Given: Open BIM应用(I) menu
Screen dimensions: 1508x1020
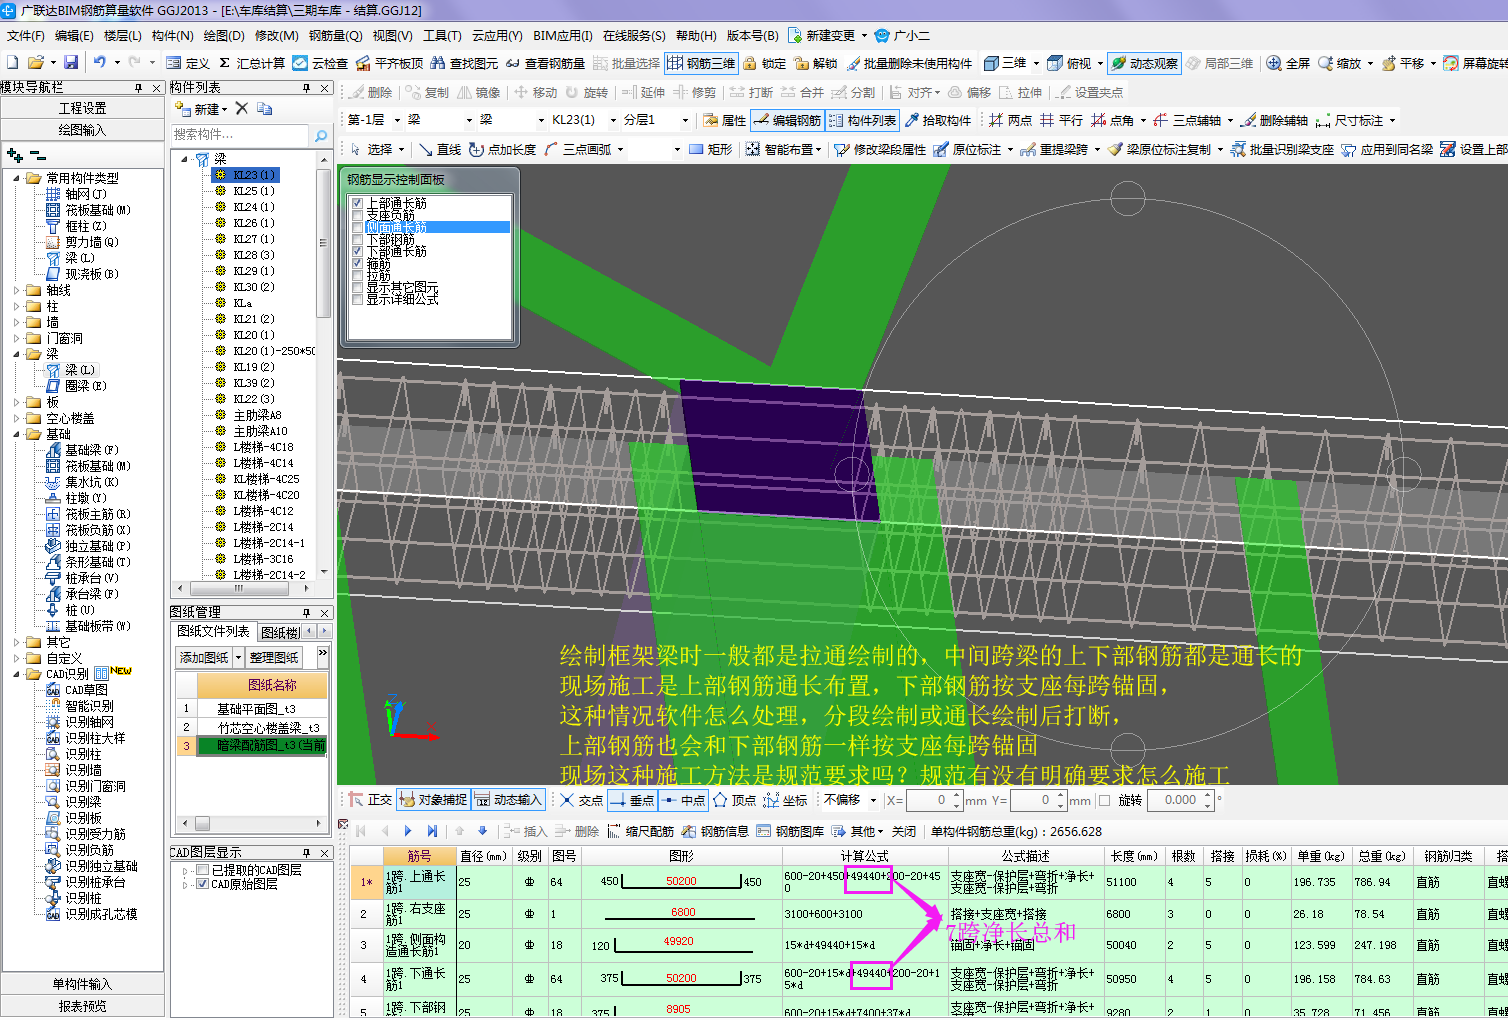Looking at the screenshot, I should coord(562,35).
